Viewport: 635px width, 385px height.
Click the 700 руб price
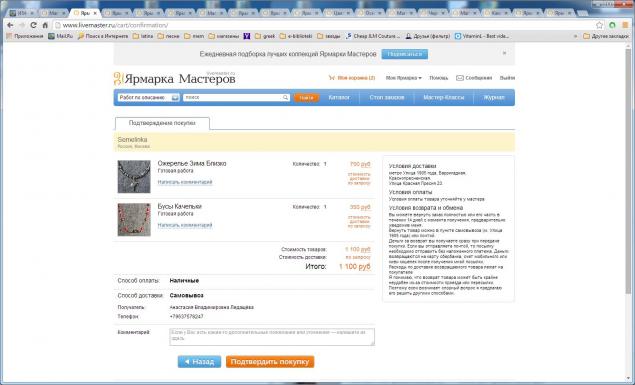click(360, 164)
